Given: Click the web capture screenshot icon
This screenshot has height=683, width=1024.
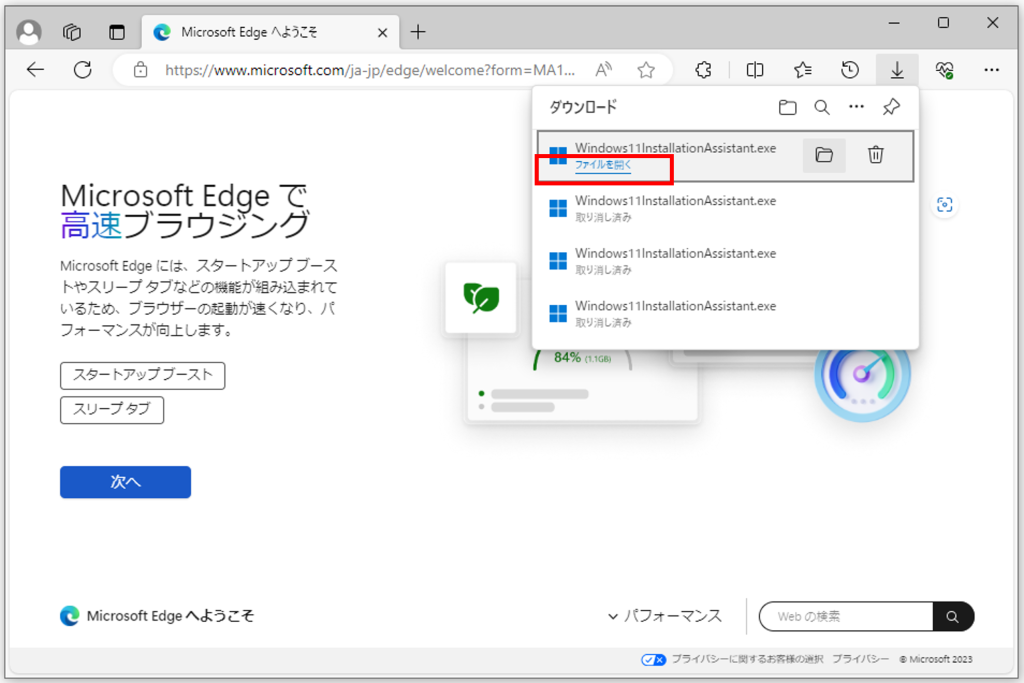Looking at the screenshot, I should pos(944,205).
